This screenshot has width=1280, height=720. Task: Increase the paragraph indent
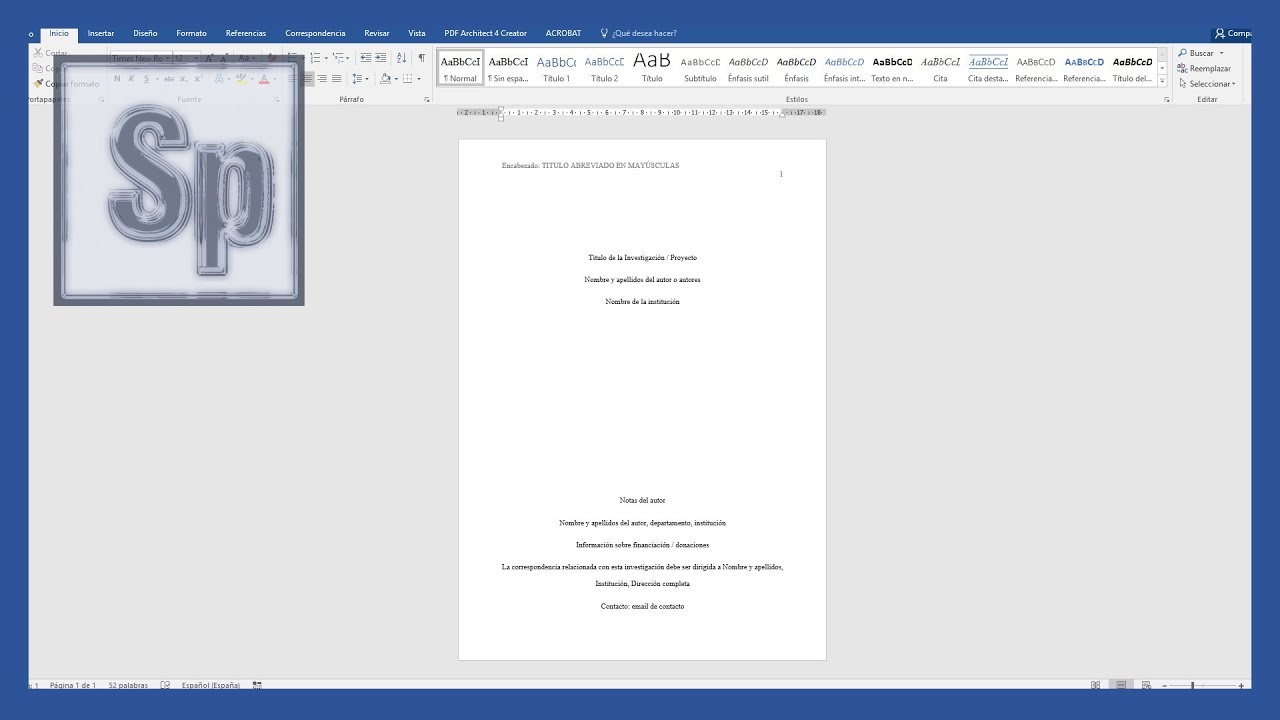[x=380, y=58]
